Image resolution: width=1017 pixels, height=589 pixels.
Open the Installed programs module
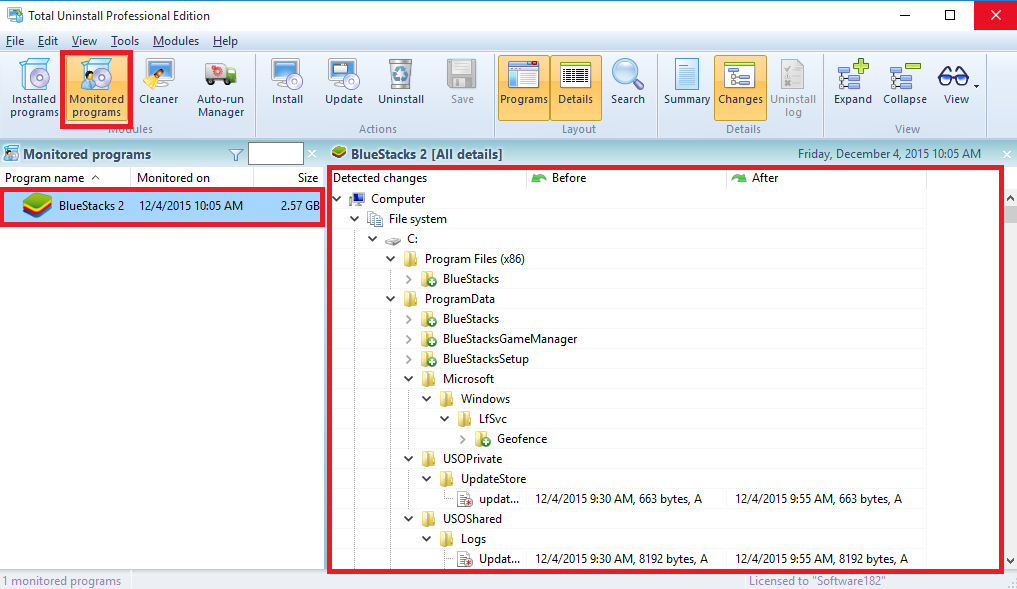pos(34,88)
